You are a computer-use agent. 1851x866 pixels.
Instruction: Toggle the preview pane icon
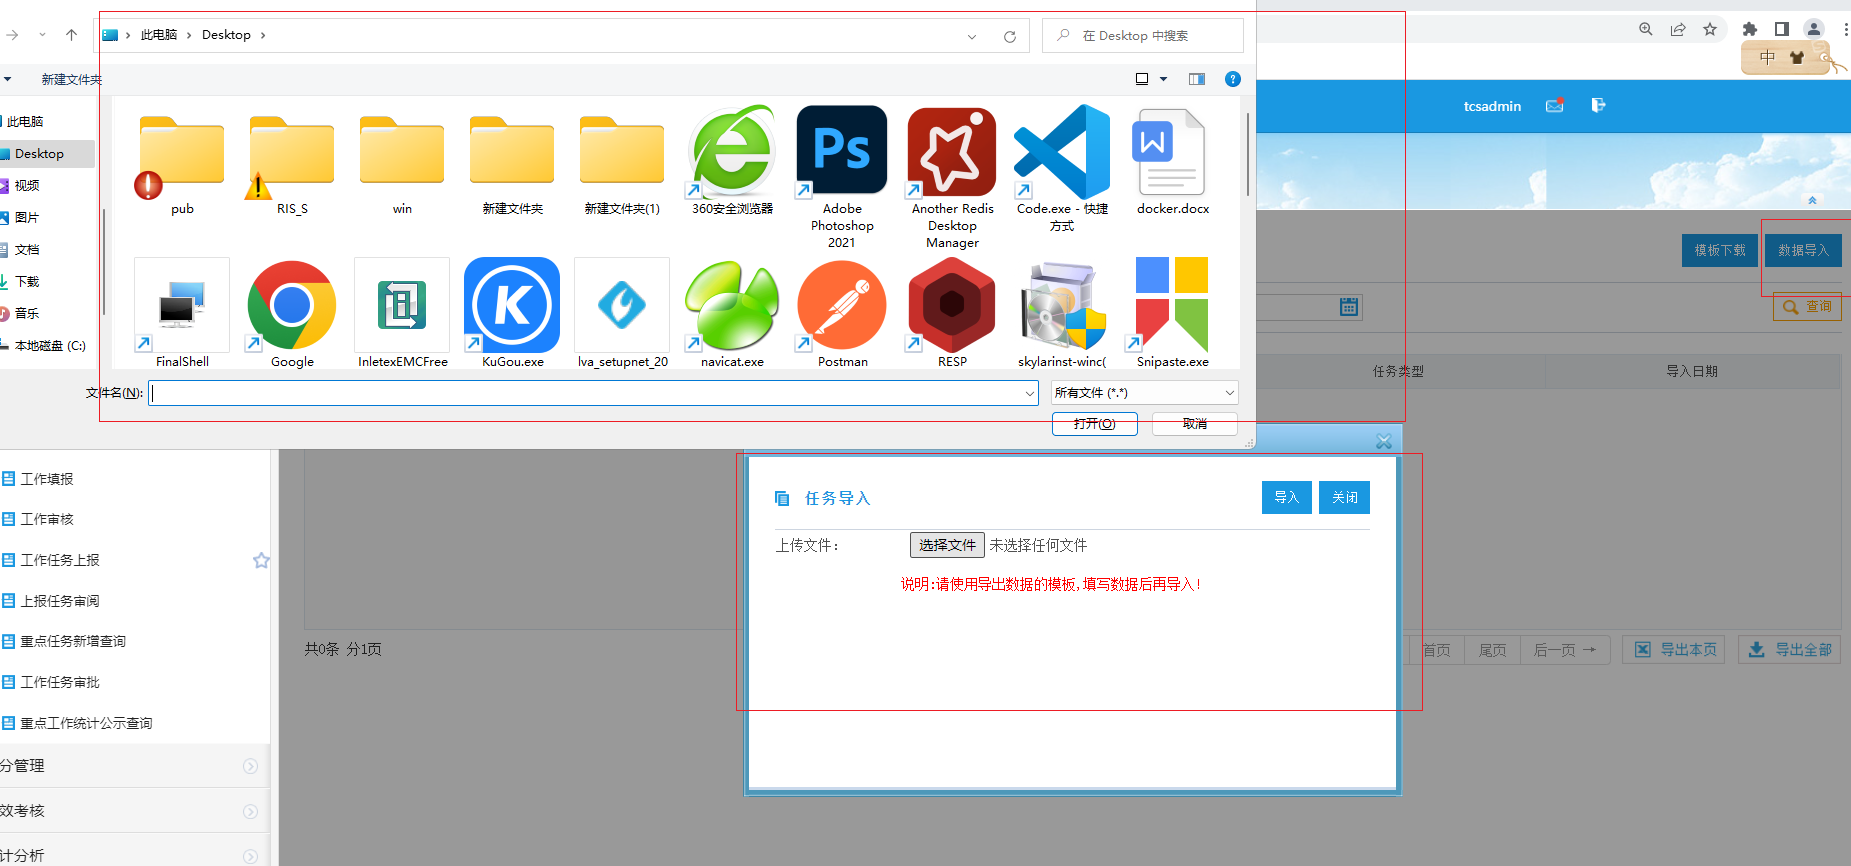[x=1197, y=79]
